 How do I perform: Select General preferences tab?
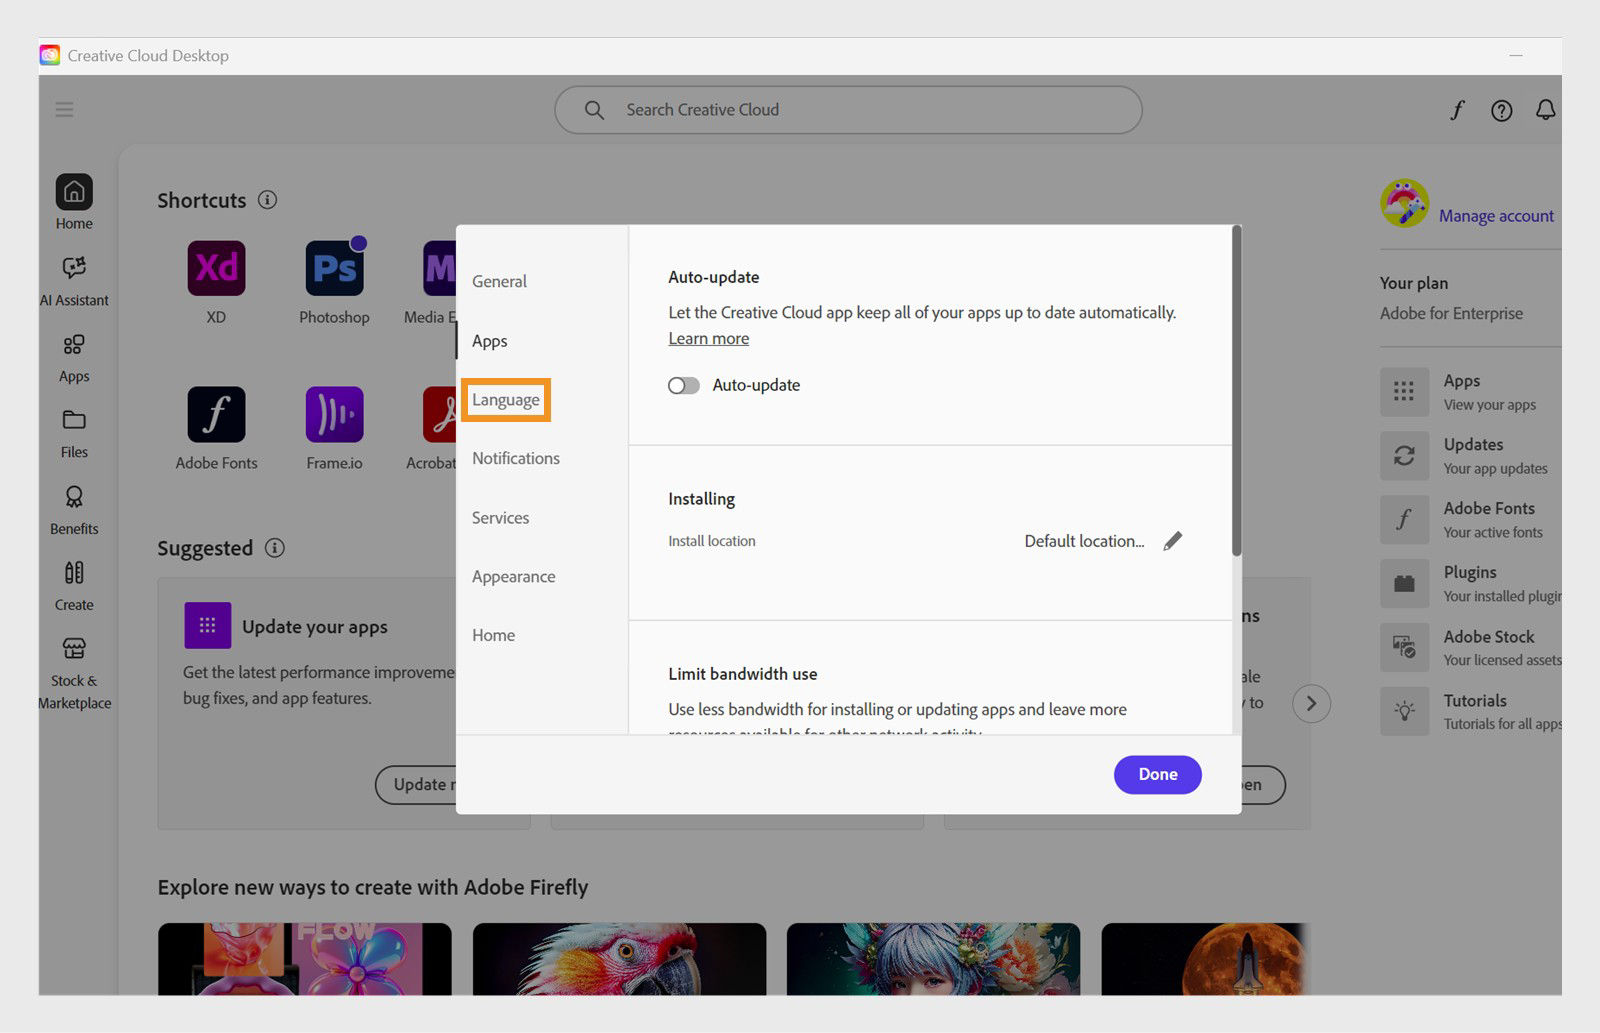pos(499,281)
